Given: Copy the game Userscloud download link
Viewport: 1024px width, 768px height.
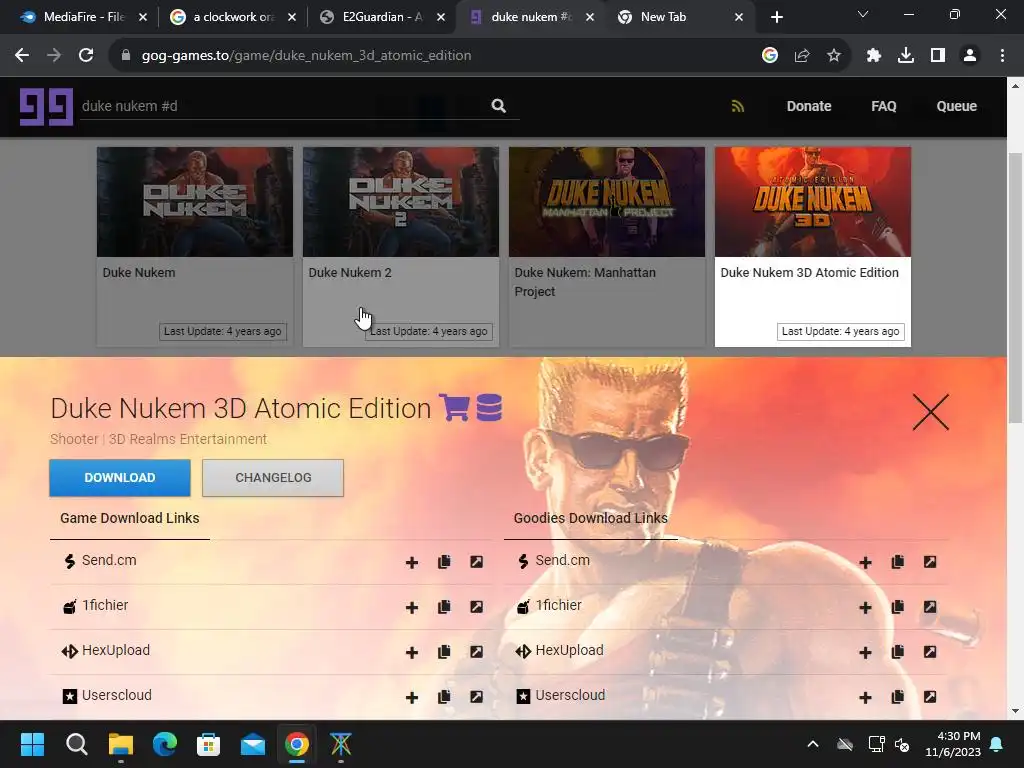Looking at the screenshot, I should click(444, 697).
